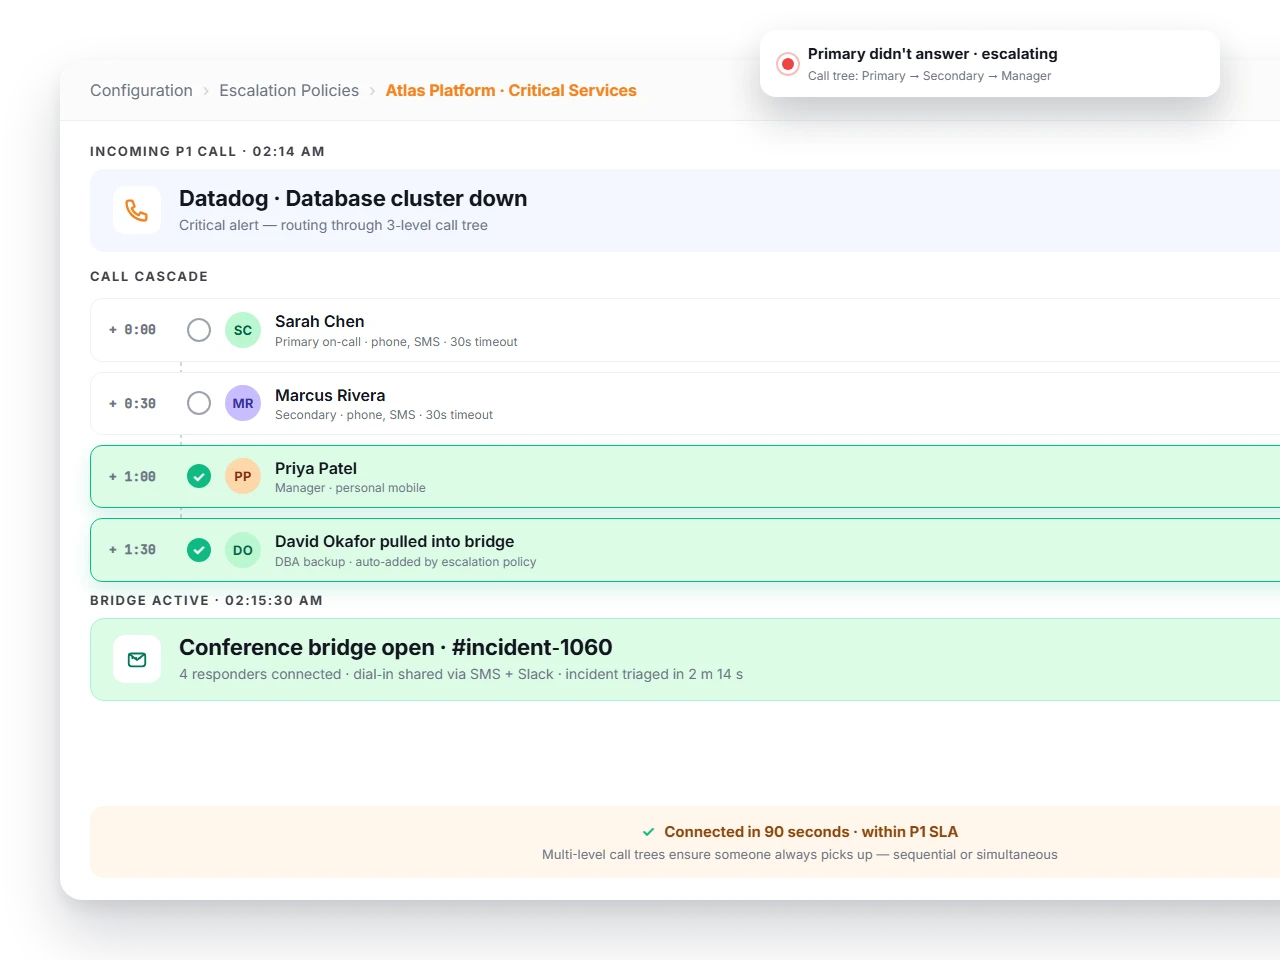Screen dimensions: 1280x960
Task: Open the Conference bridge open #incident-1060 card
Action: (x=685, y=659)
